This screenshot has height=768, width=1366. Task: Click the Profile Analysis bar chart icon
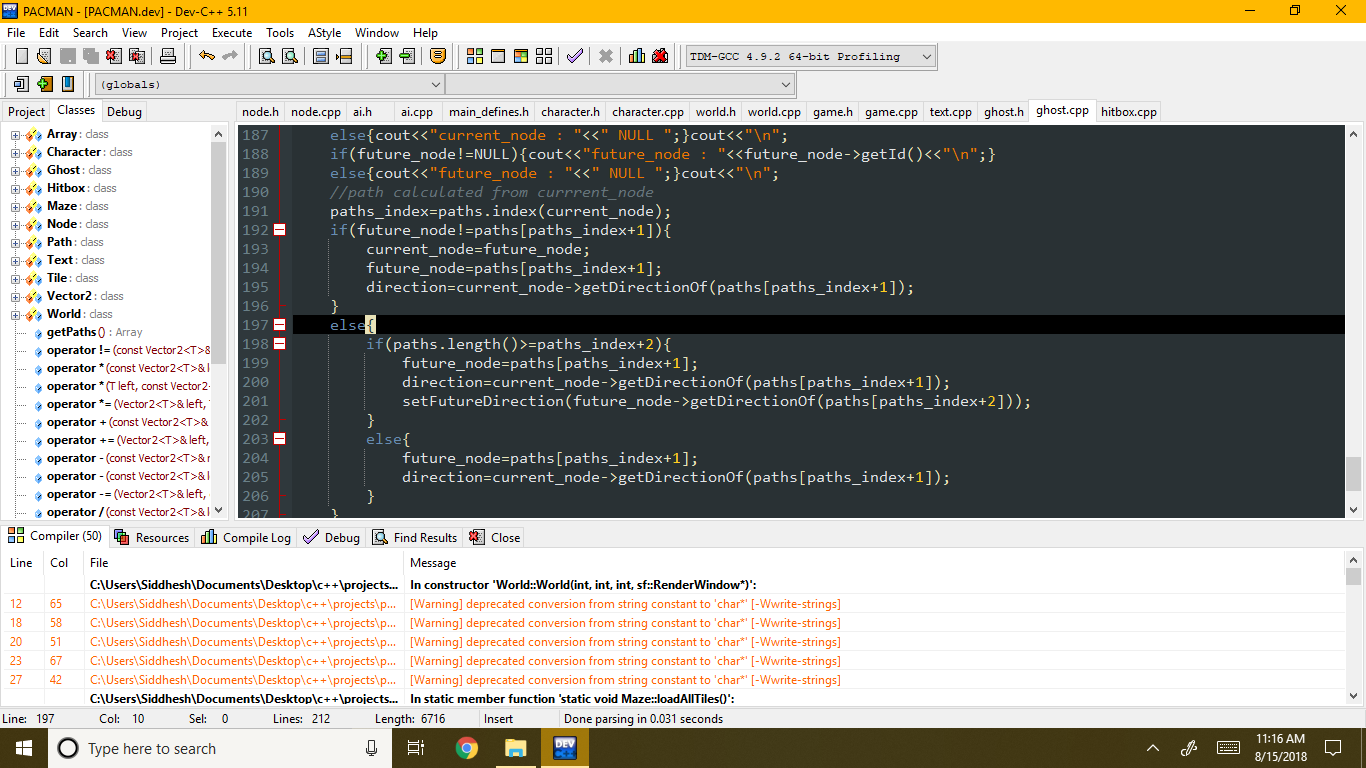point(637,56)
